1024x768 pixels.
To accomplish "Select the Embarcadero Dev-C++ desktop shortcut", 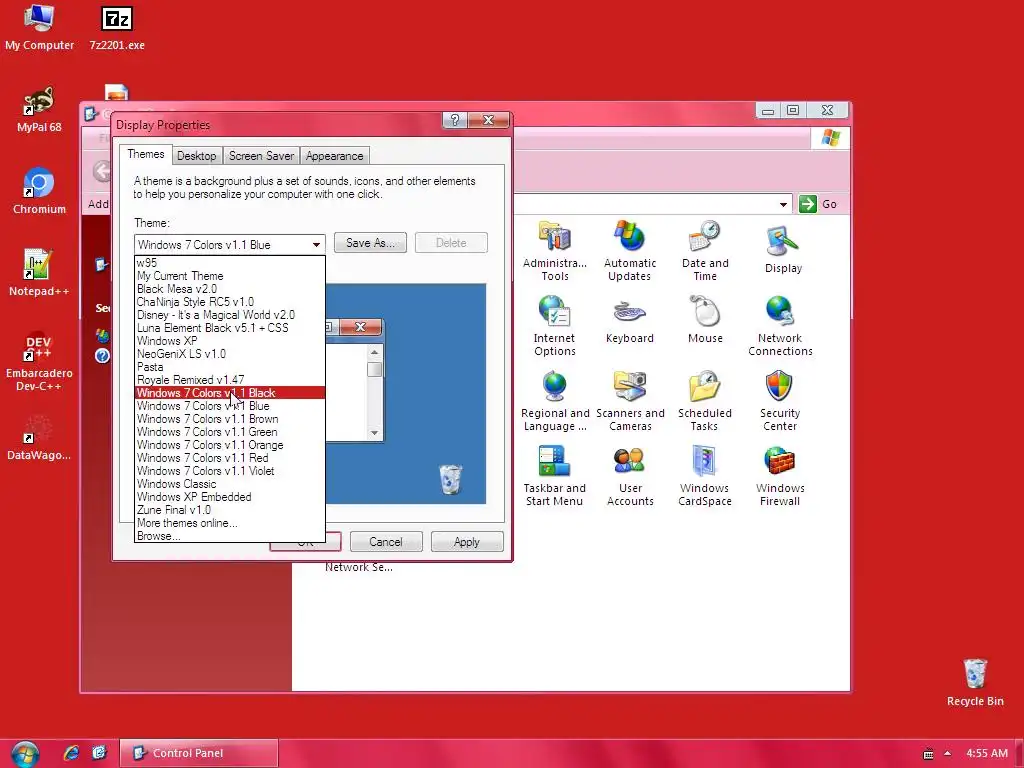I will (39, 362).
